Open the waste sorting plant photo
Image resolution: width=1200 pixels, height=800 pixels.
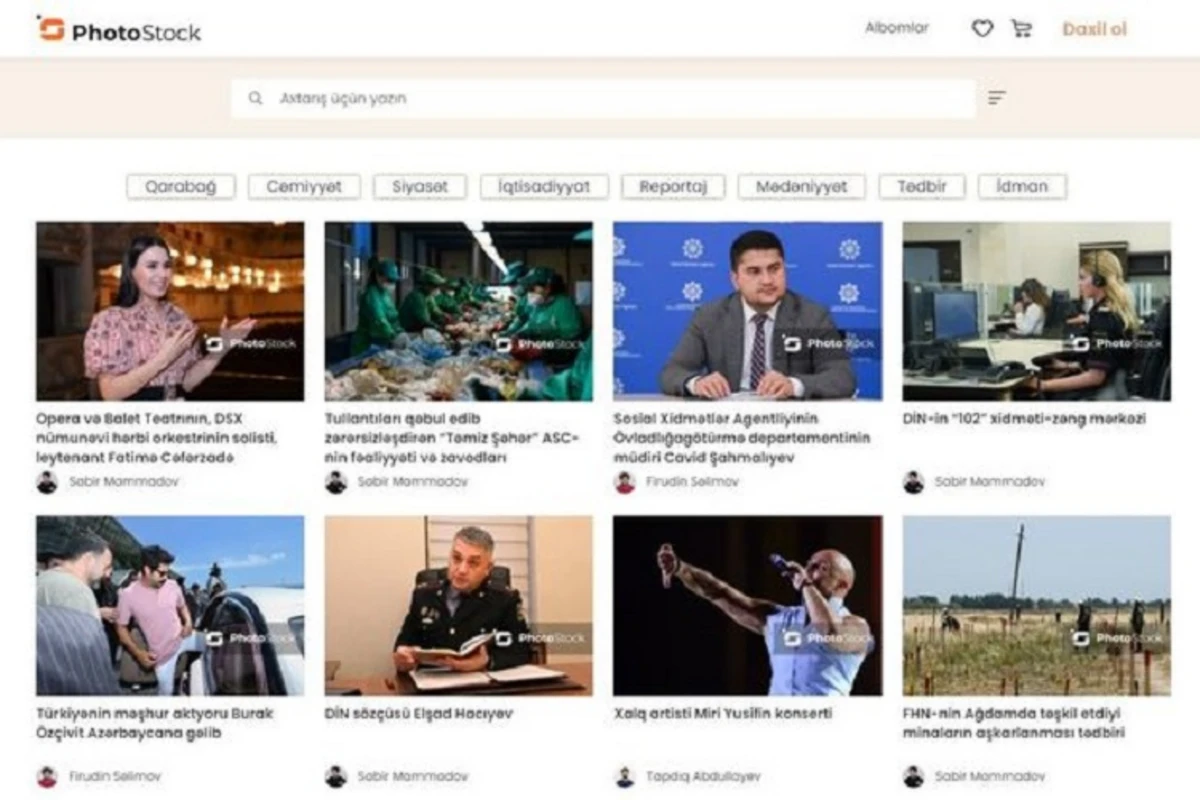[459, 311]
